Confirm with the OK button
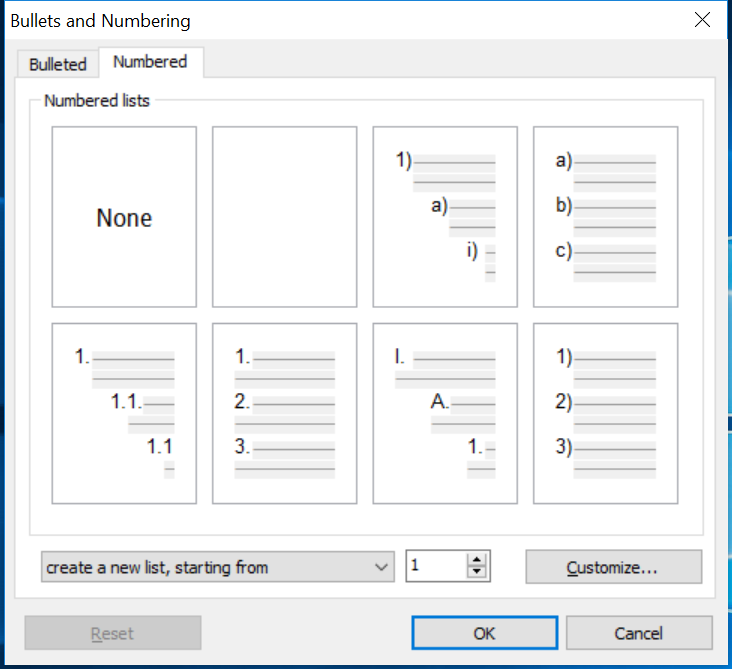Viewport: 732px width, 669px height. (x=484, y=633)
